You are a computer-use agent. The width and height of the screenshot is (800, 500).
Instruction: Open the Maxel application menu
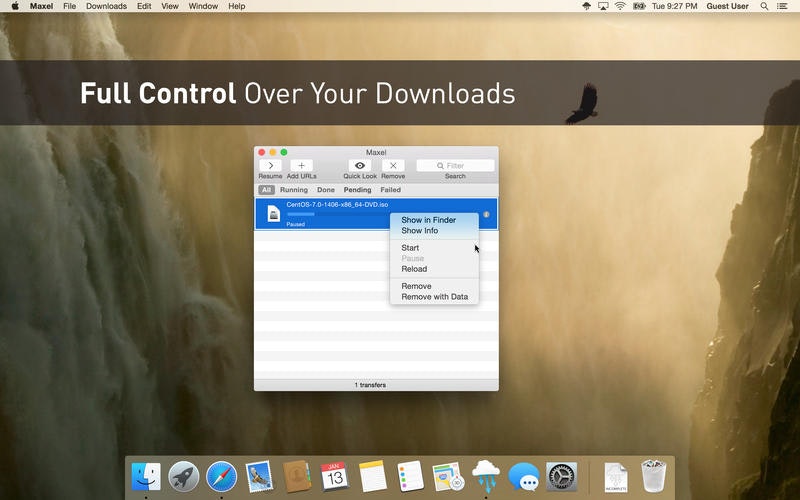point(41,6)
